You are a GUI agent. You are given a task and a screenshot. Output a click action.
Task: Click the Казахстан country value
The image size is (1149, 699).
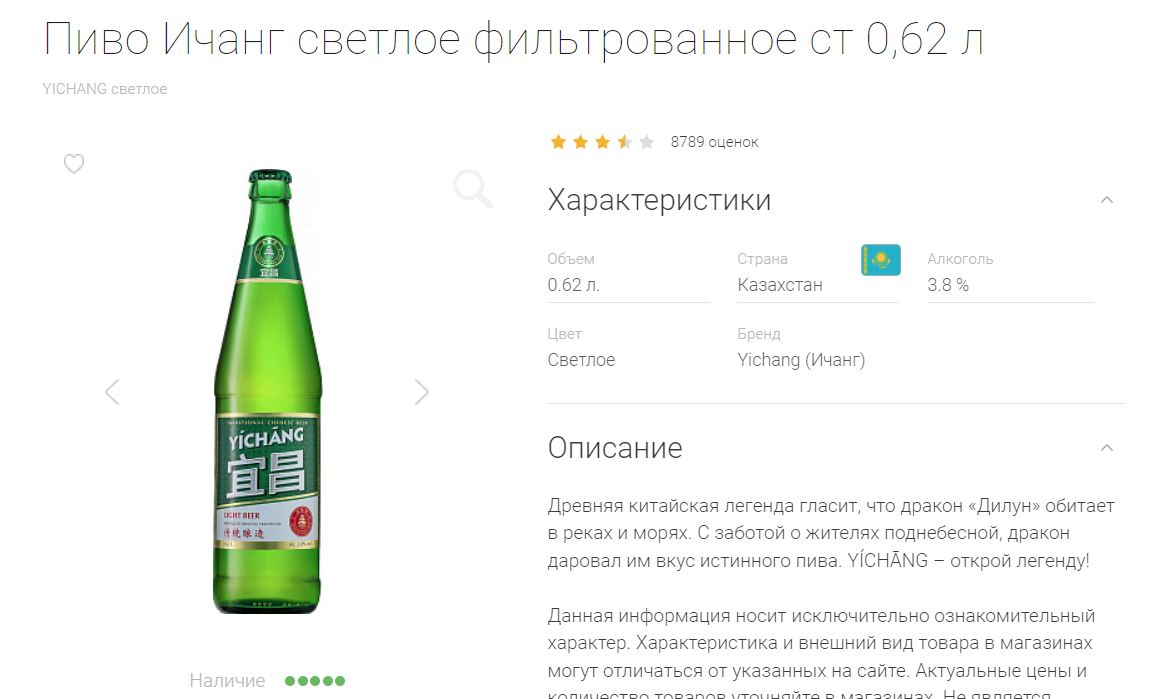pos(780,285)
